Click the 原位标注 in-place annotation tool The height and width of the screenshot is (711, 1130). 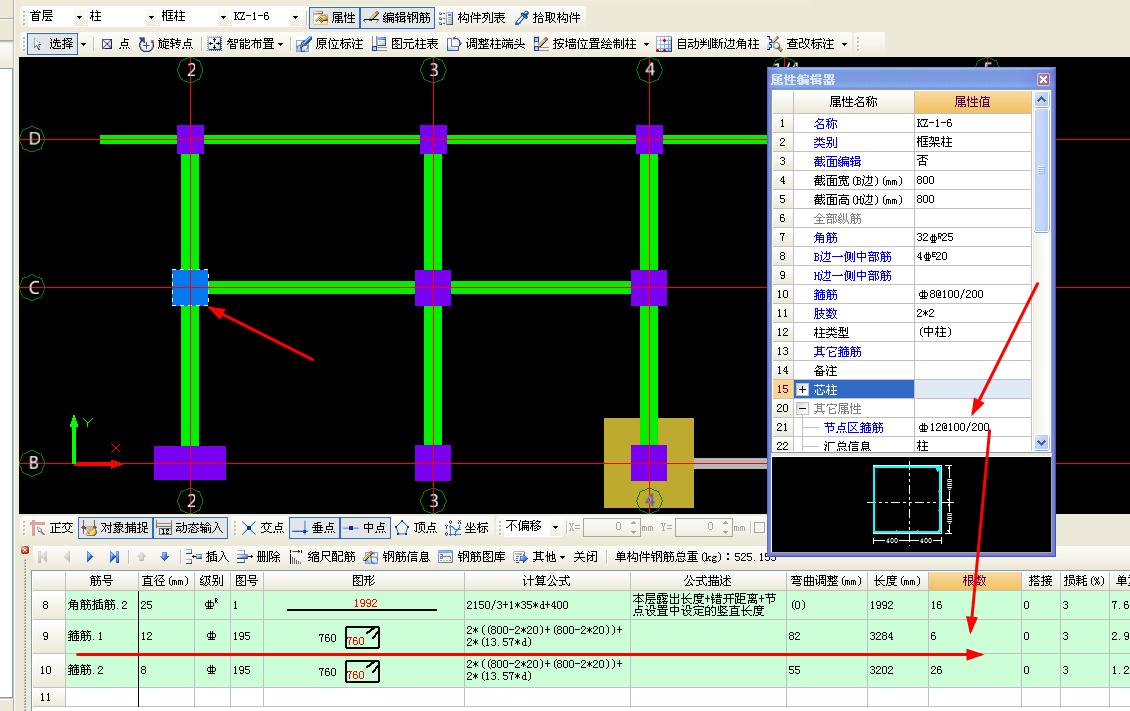pyautogui.click(x=329, y=44)
